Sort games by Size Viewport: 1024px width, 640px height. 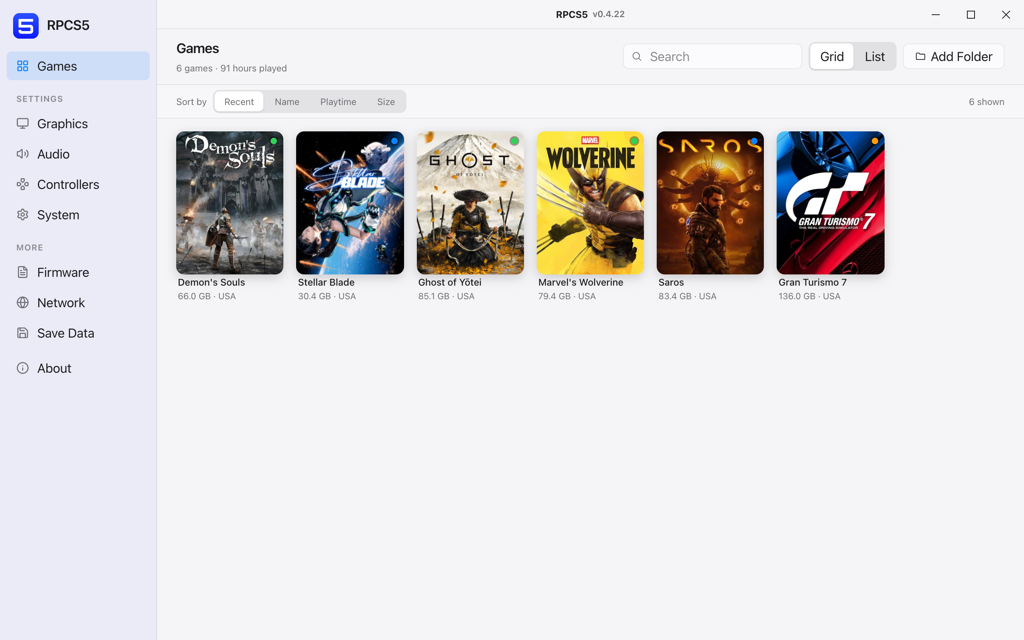click(x=386, y=102)
